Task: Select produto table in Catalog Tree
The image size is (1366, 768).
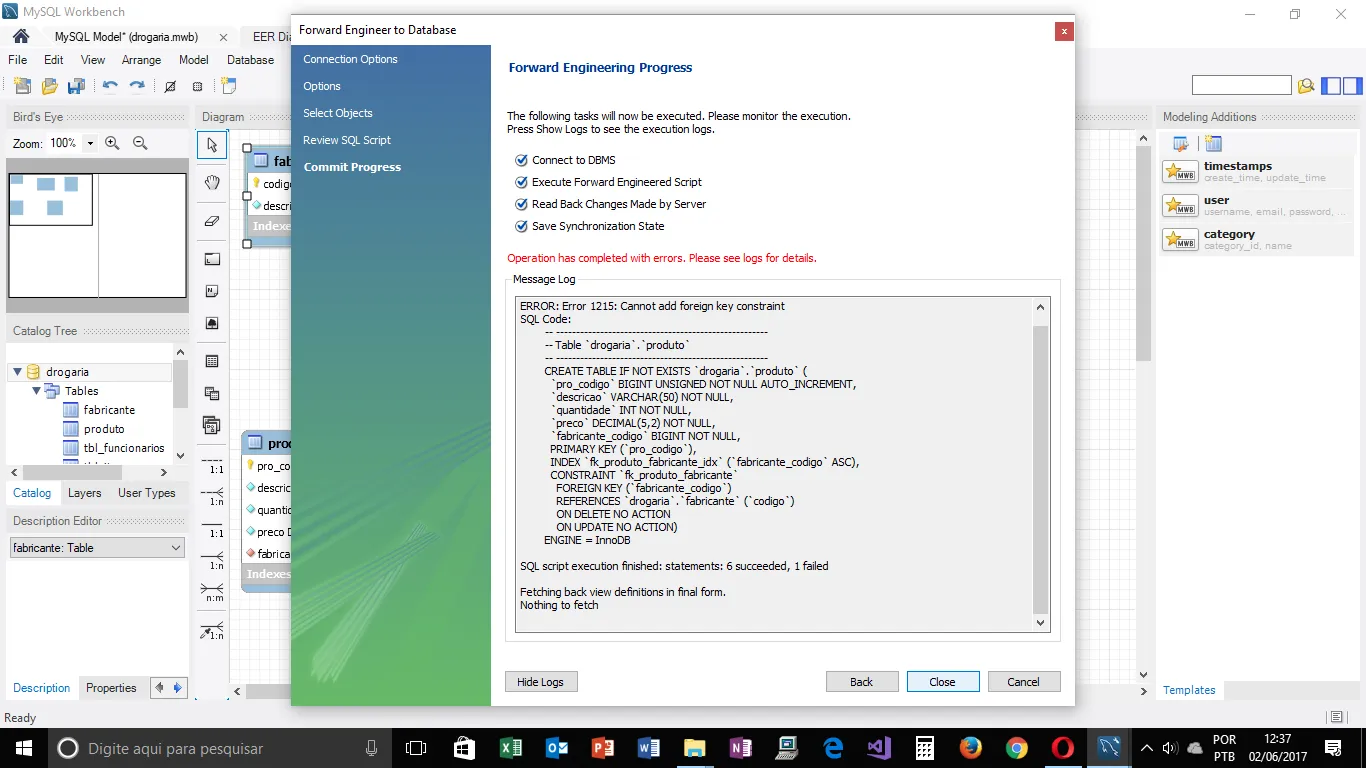Action: click(x=104, y=429)
